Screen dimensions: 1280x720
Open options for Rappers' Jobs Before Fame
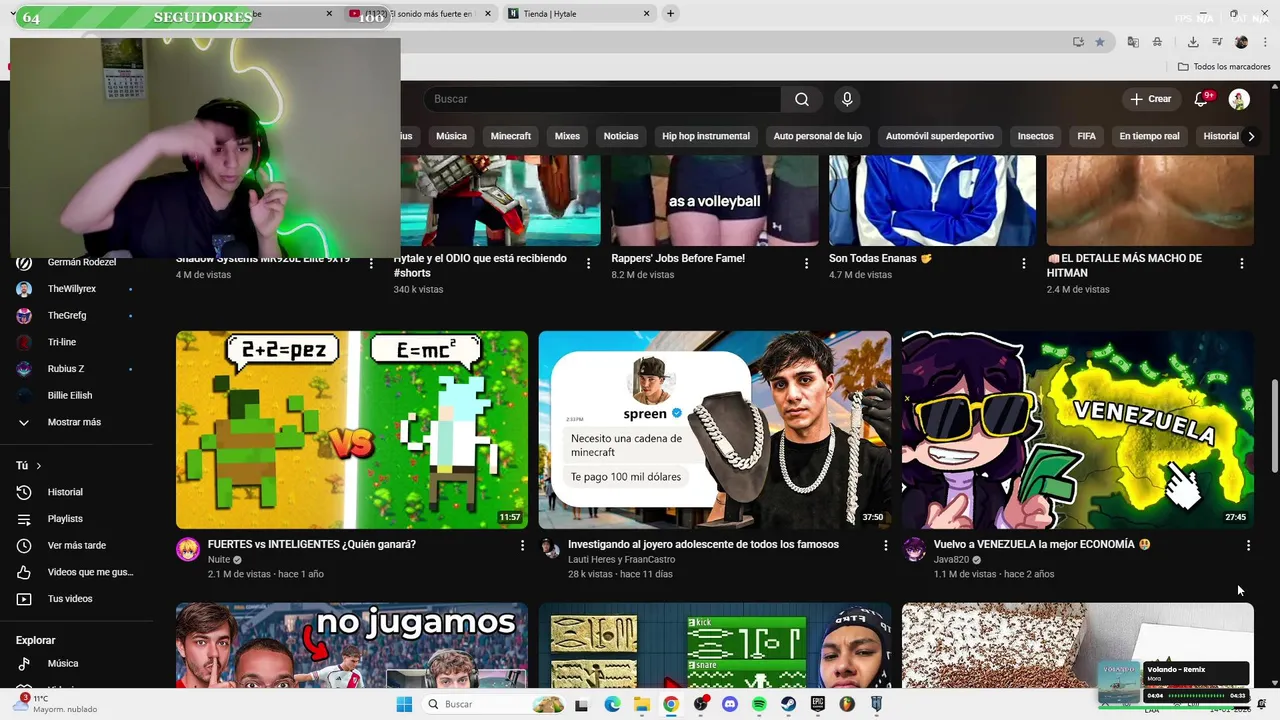(806, 263)
